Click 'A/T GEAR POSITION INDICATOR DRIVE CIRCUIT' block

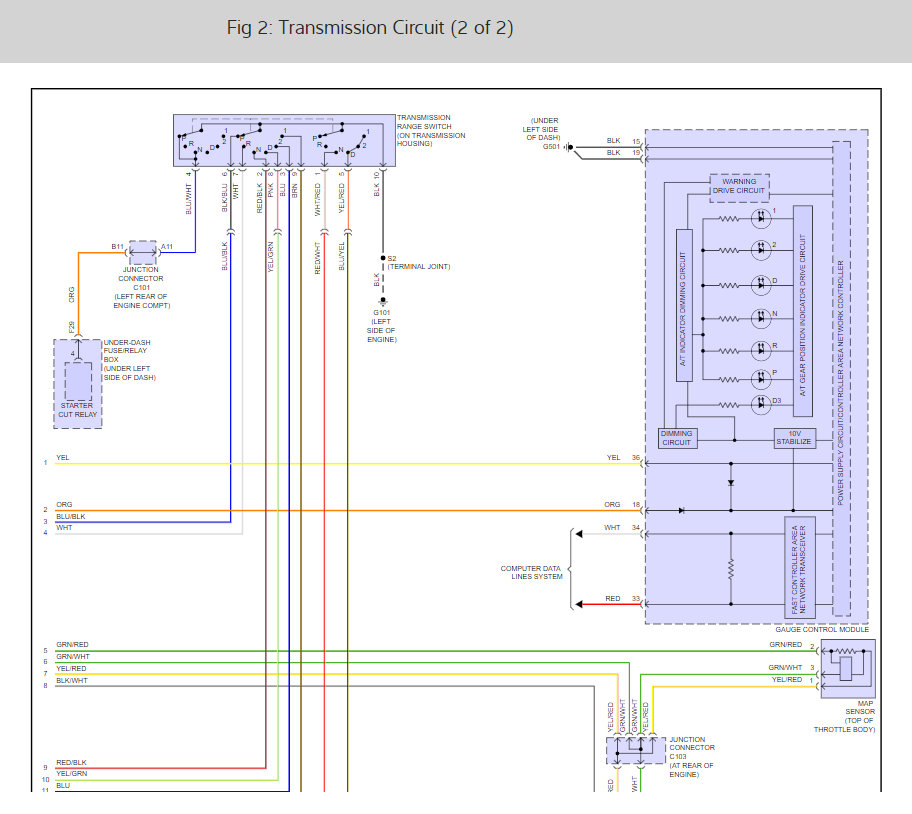tap(803, 311)
